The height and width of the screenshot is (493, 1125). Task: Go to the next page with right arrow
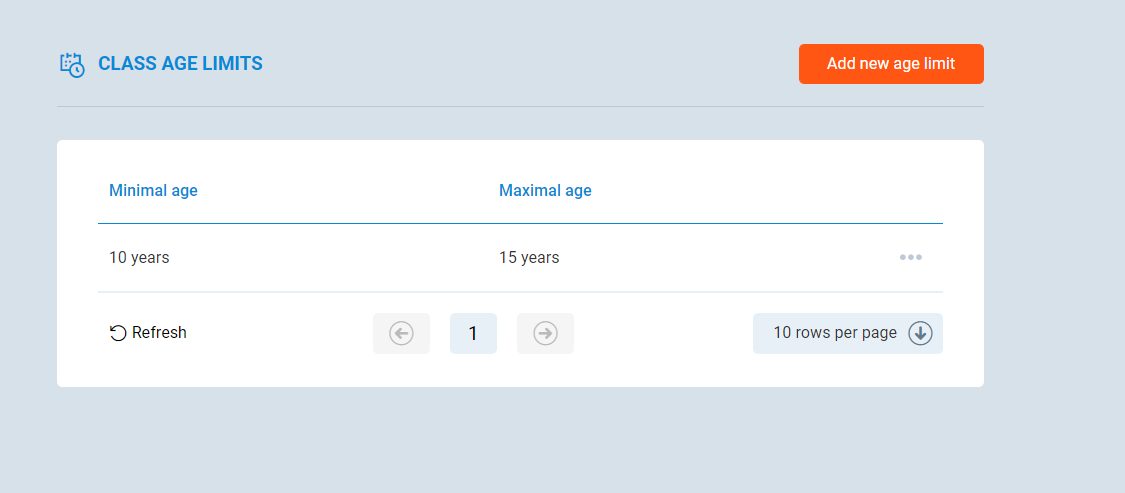pyautogui.click(x=545, y=333)
